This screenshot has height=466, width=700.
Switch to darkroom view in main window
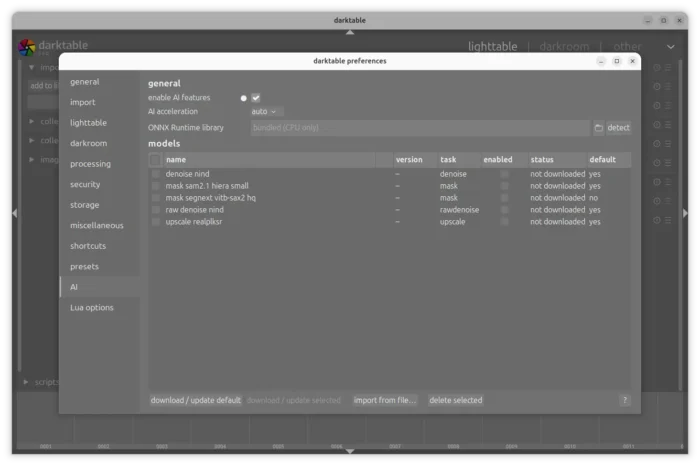pyautogui.click(x=564, y=46)
